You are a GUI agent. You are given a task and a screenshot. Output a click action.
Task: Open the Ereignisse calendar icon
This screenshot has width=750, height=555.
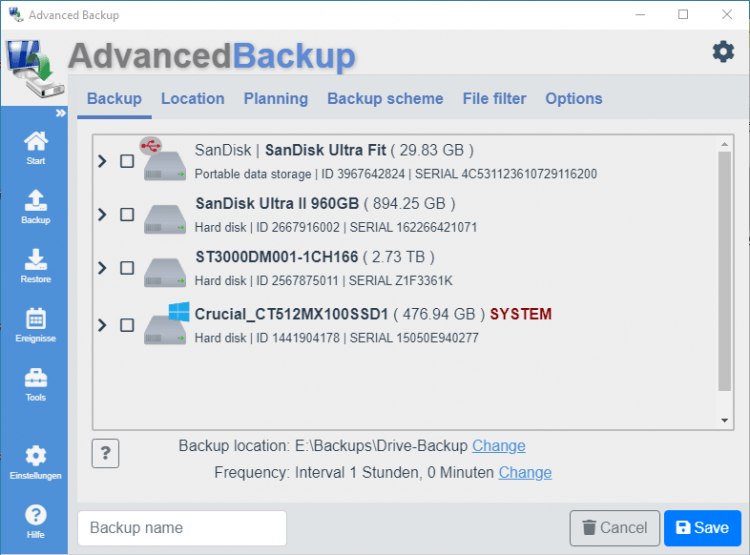click(x=35, y=320)
